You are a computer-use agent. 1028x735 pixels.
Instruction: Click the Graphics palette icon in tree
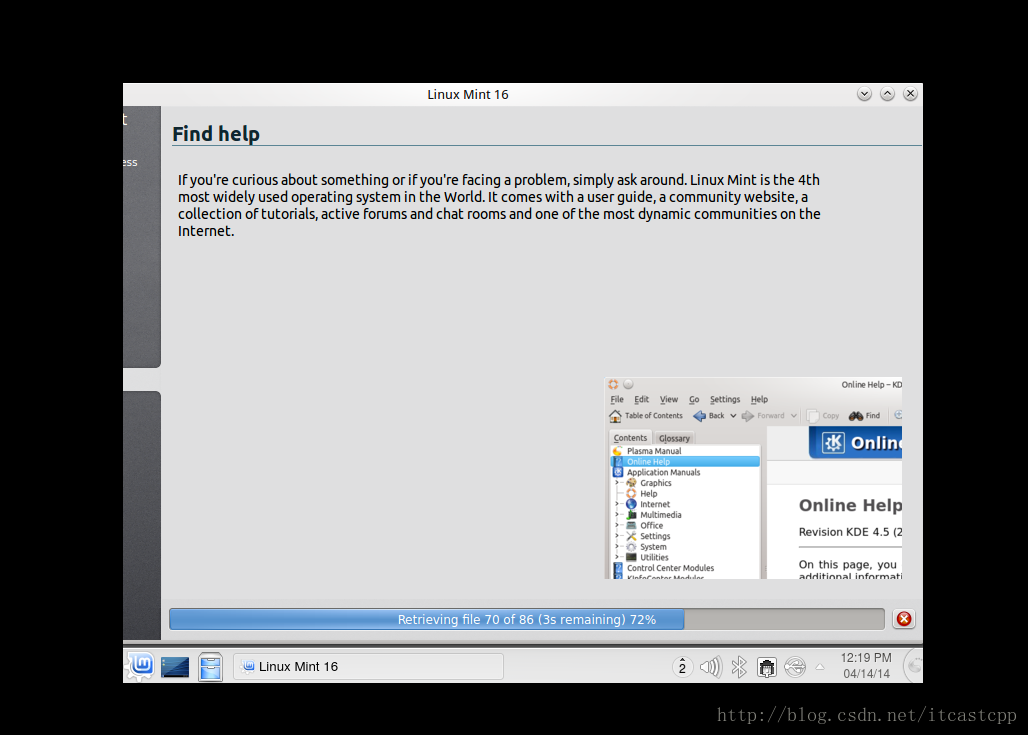pyautogui.click(x=631, y=483)
